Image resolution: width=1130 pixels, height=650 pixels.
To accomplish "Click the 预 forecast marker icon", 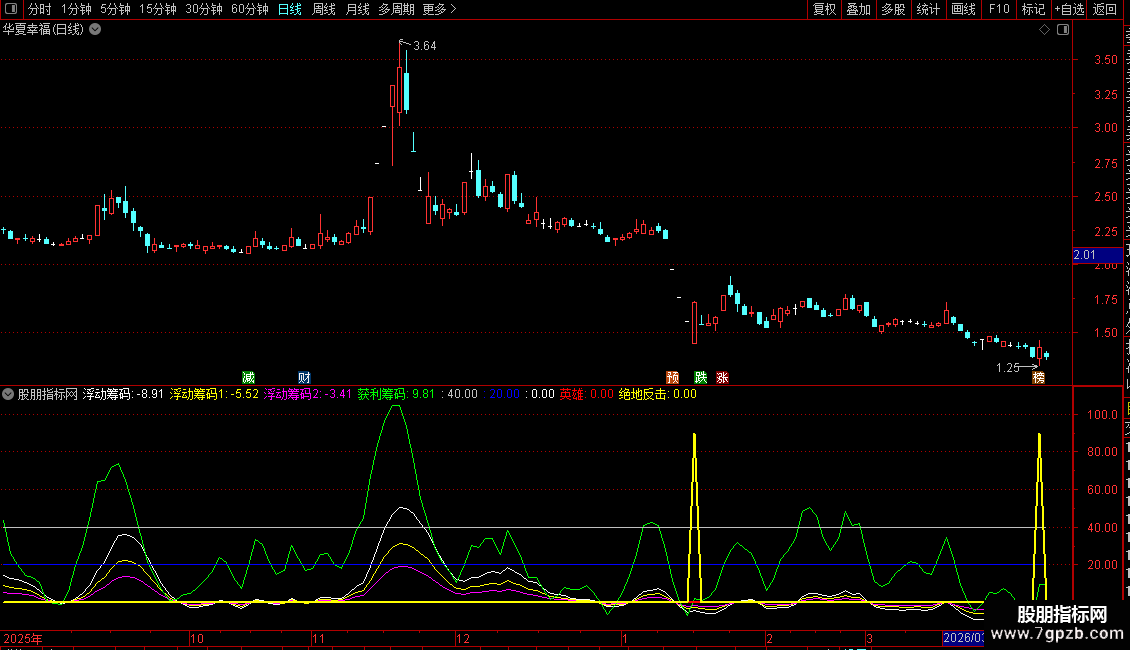I will [673, 377].
